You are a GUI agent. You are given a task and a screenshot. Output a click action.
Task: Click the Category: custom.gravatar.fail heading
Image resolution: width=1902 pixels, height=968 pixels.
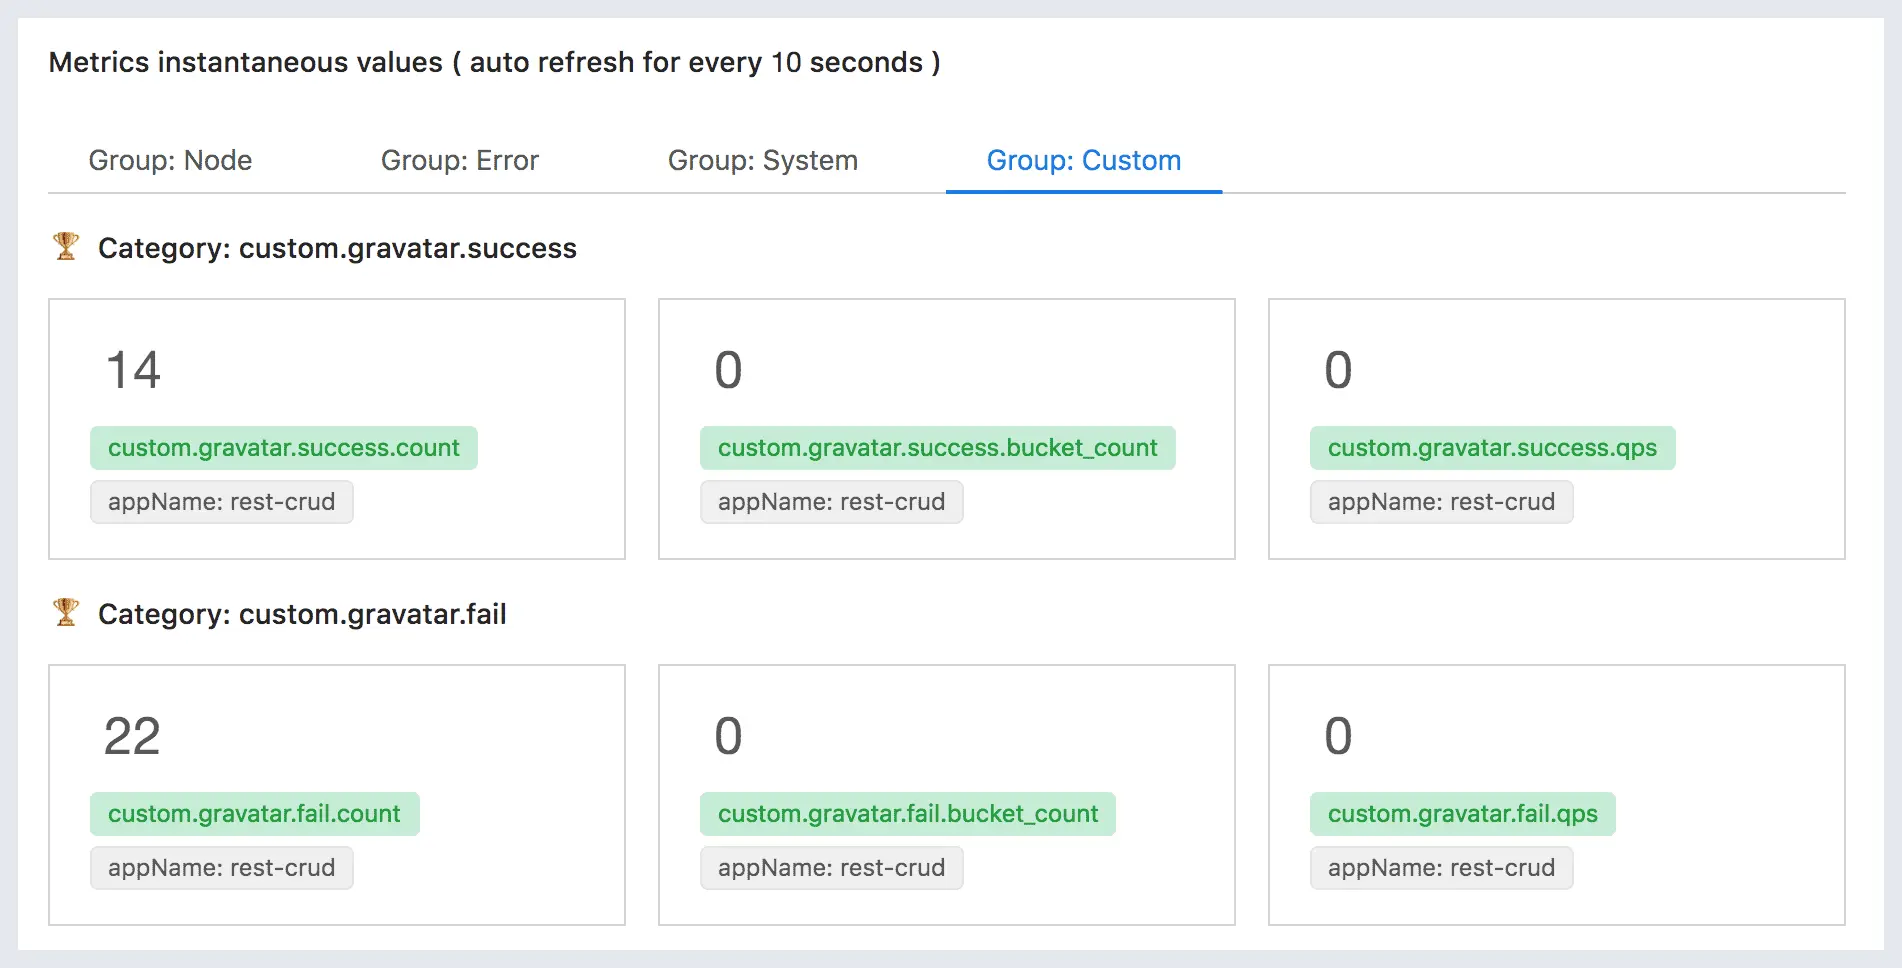[302, 614]
